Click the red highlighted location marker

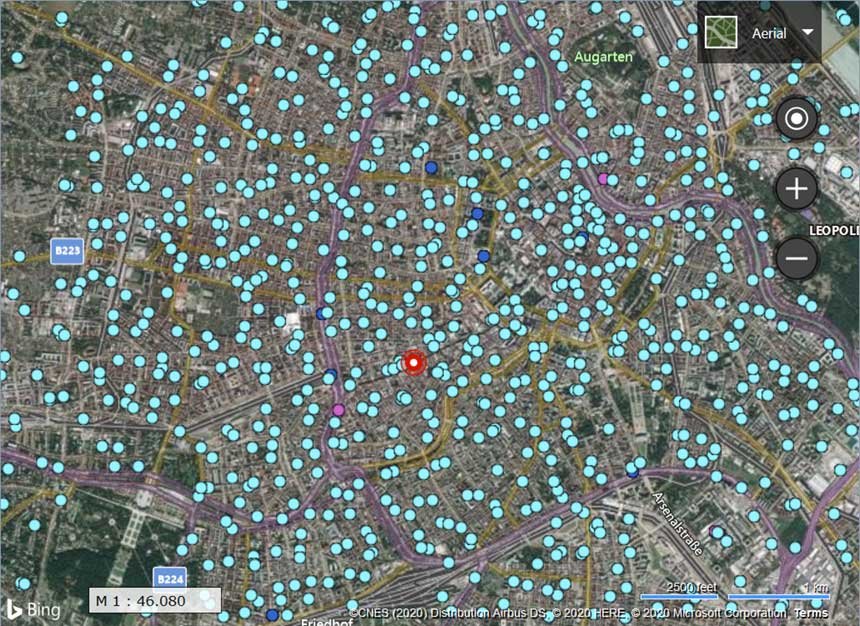tap(415, 363)
